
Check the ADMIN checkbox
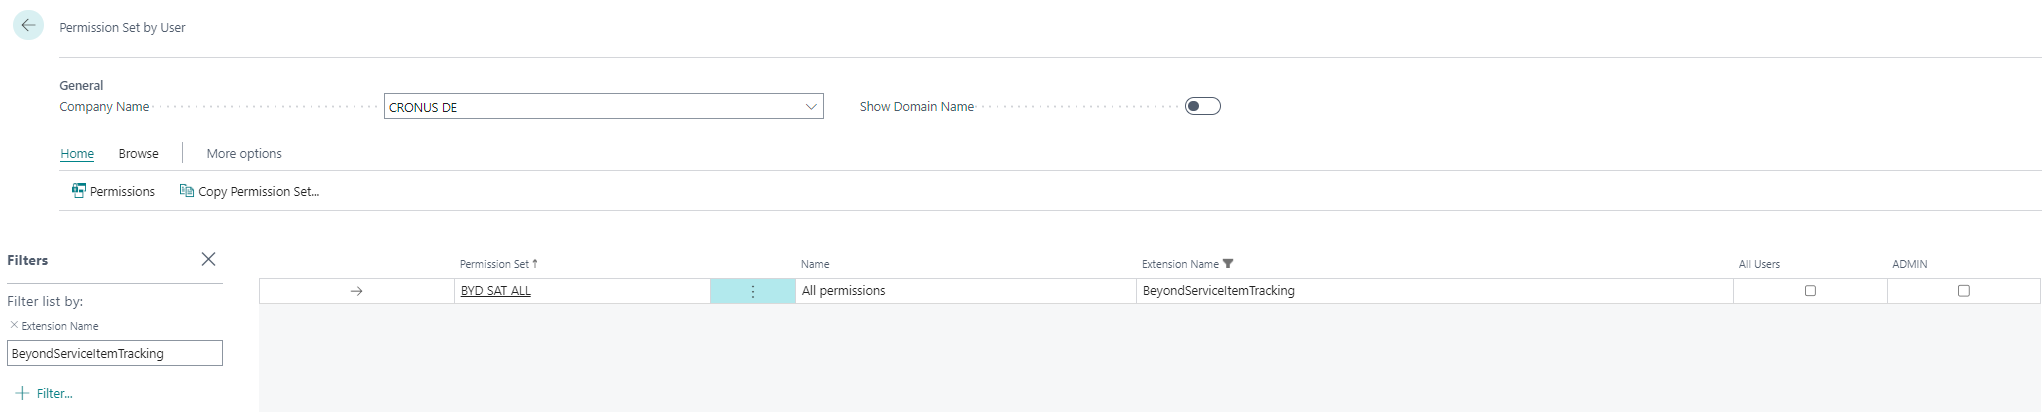1963,291
